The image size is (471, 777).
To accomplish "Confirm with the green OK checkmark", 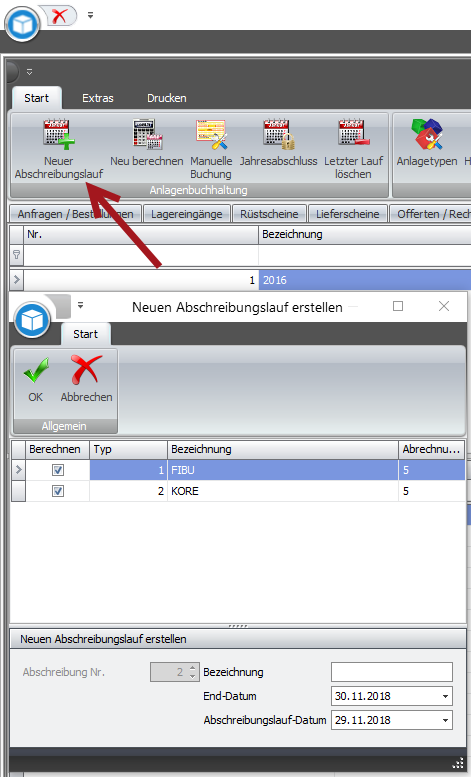I will coord(36,371).
